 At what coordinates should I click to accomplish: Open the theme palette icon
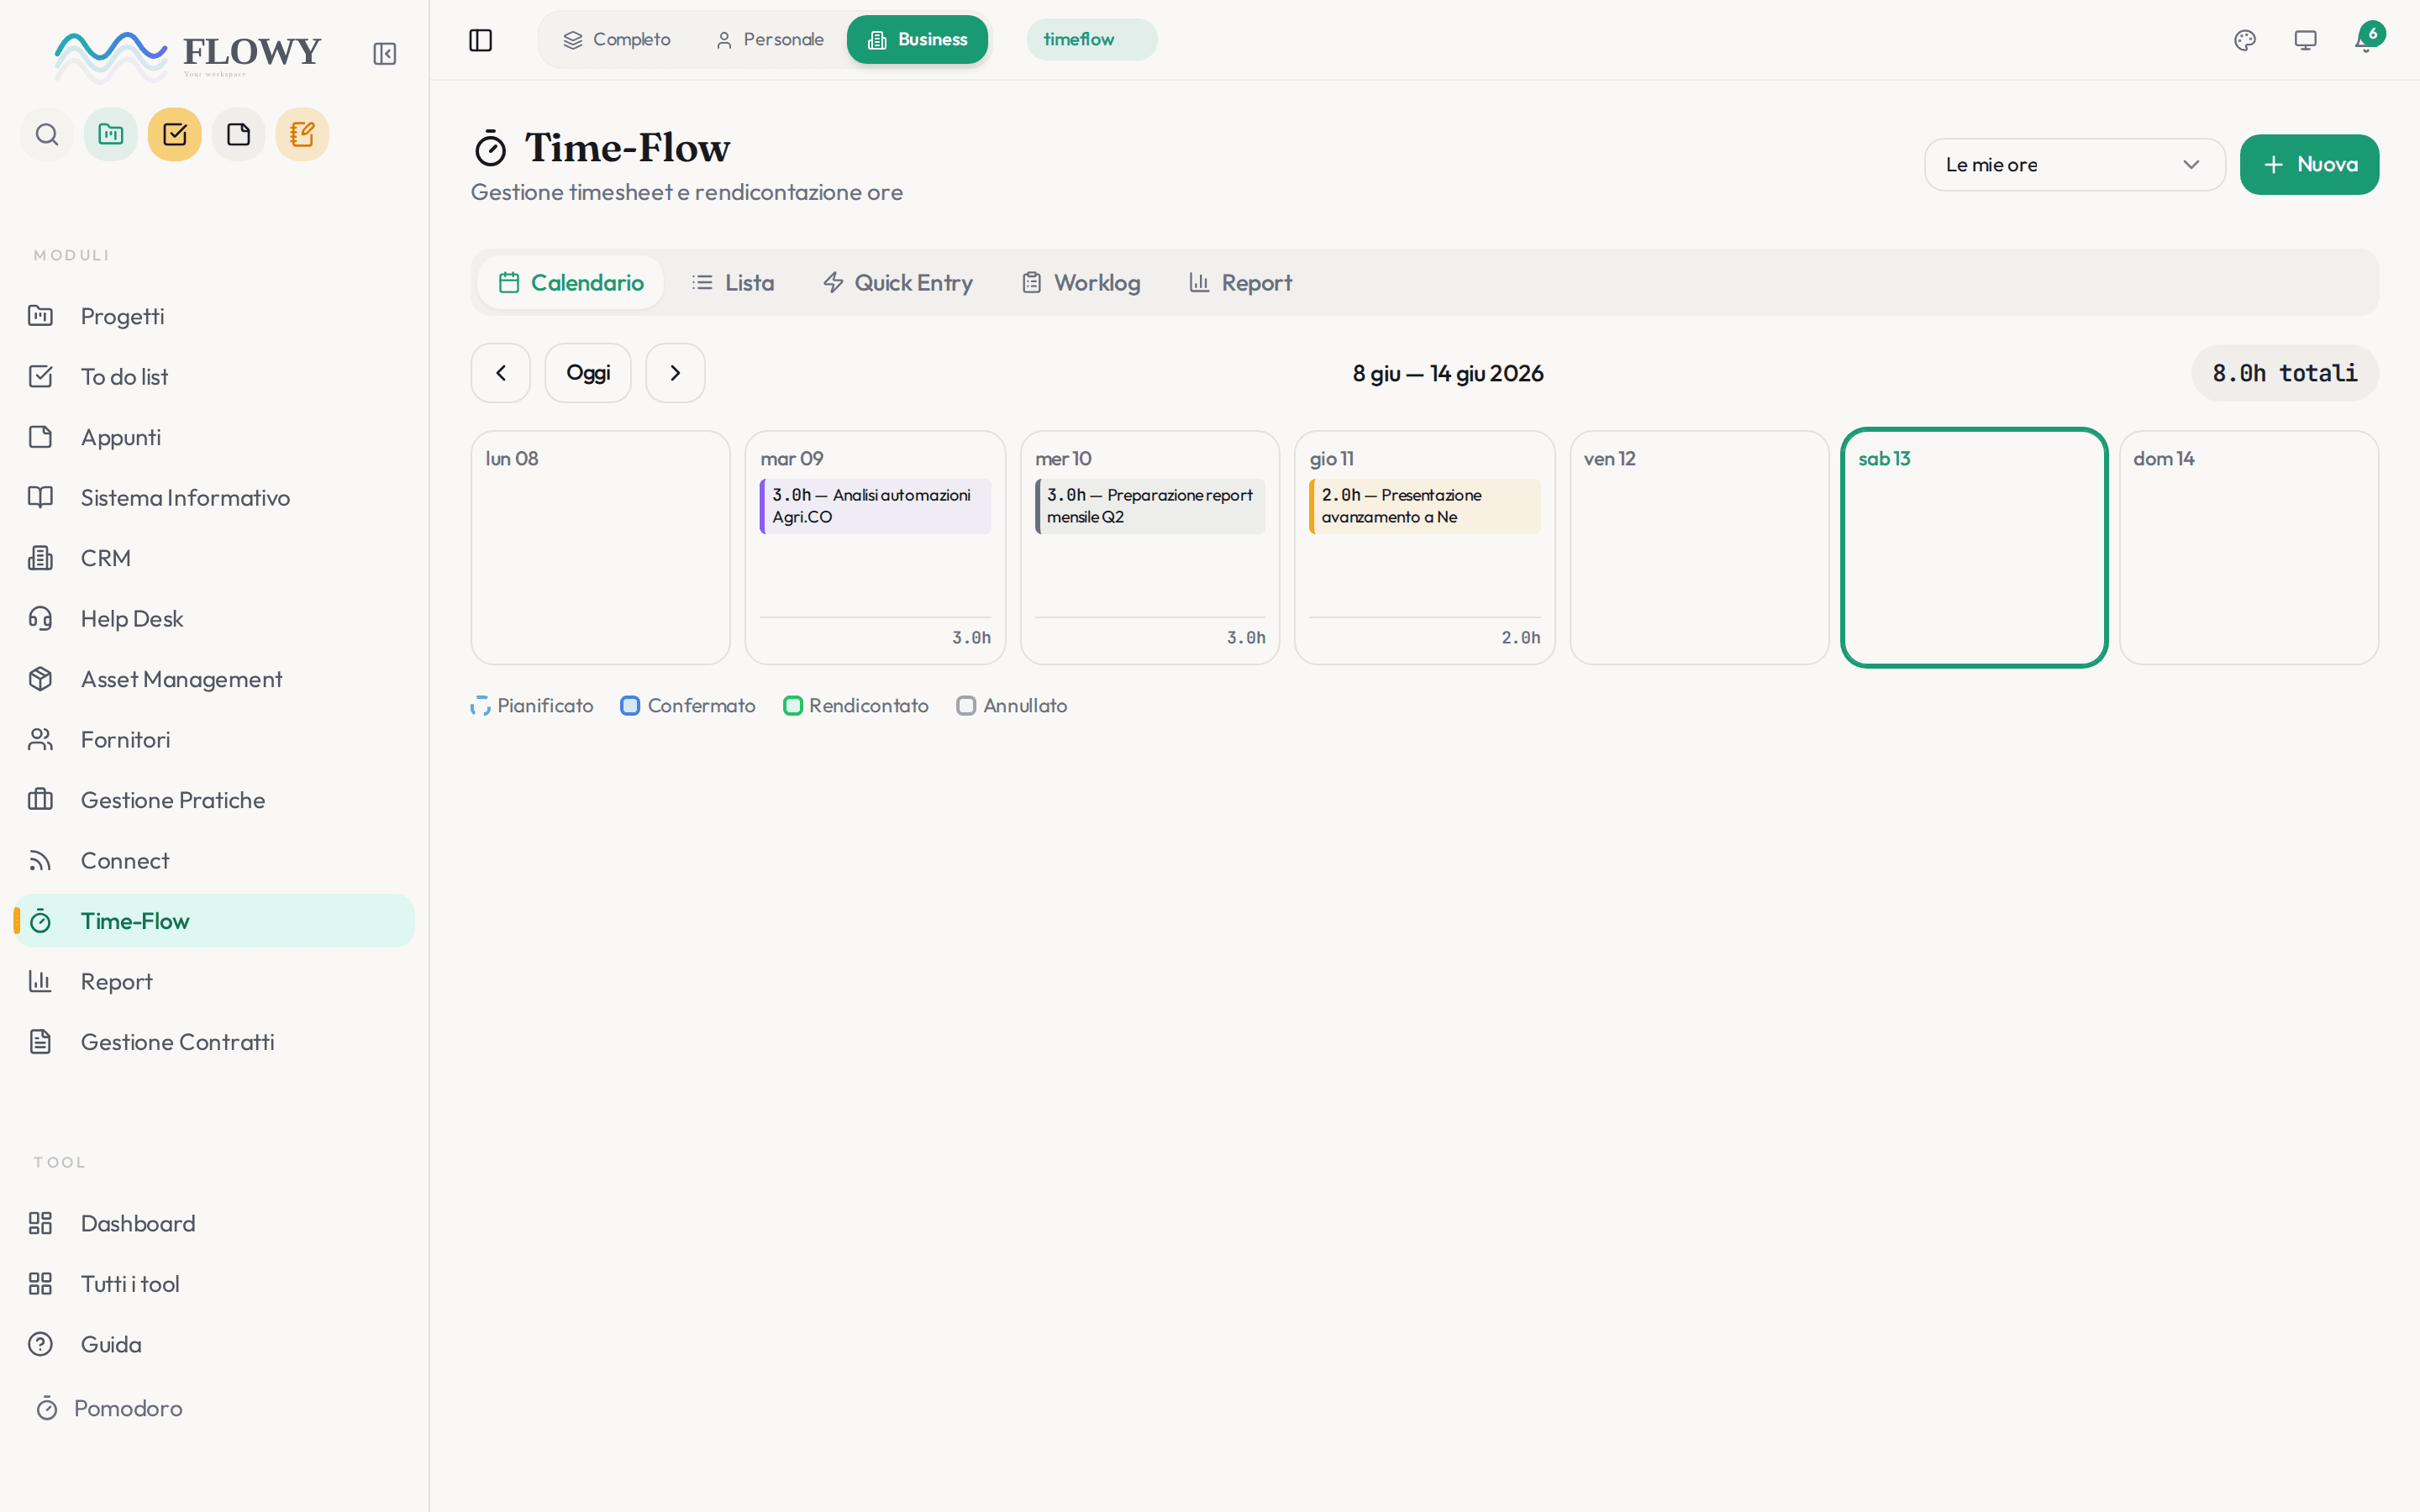point(2245,40)
